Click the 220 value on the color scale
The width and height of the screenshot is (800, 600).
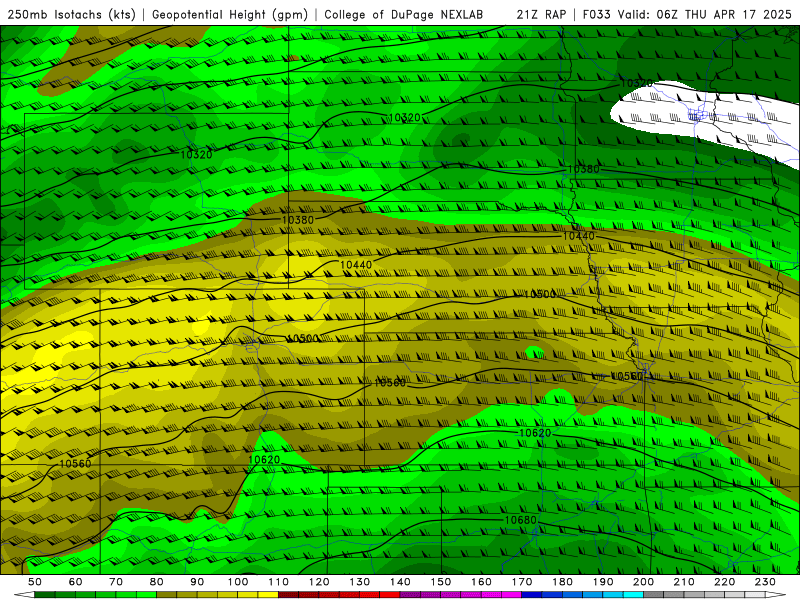[725, 582]
